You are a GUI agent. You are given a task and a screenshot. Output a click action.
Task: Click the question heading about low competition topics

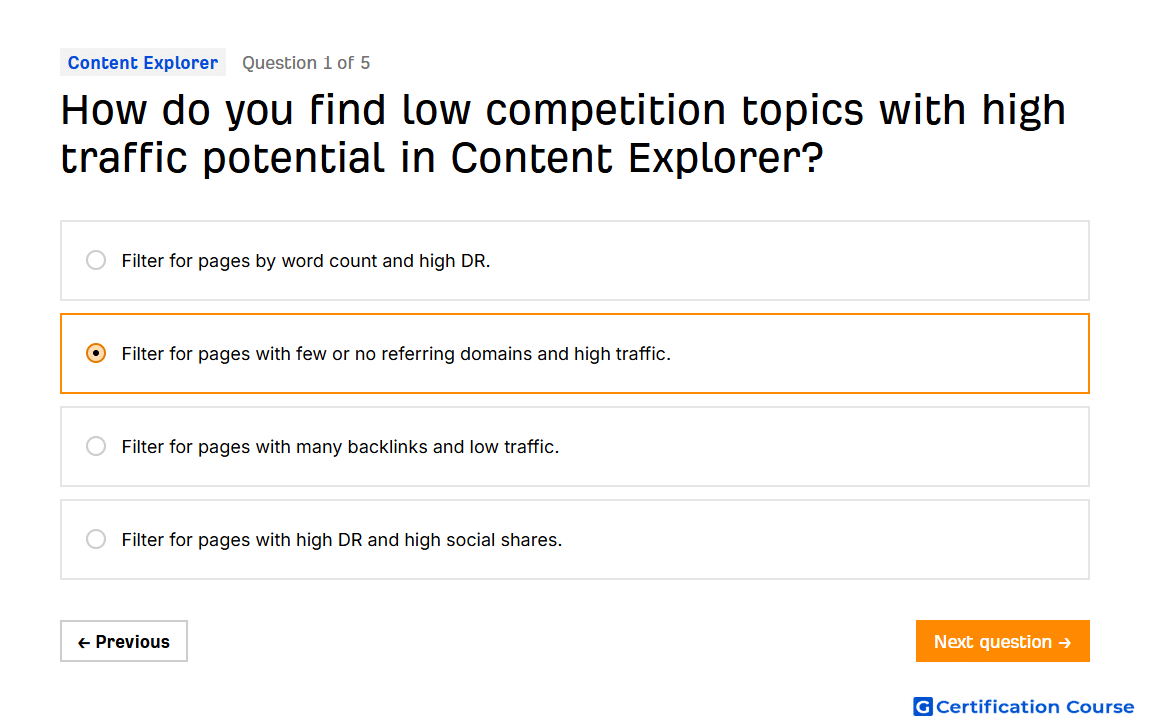563,134
